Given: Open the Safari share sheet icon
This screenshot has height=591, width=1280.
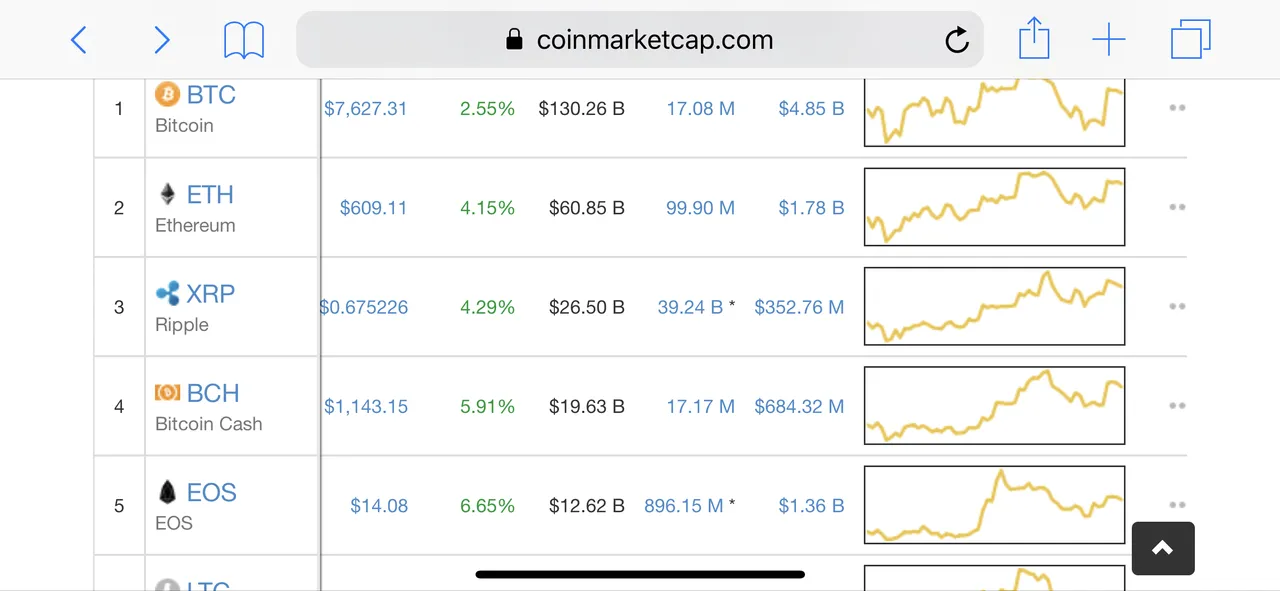Looking at the screenshot, I should [1034, 39].
